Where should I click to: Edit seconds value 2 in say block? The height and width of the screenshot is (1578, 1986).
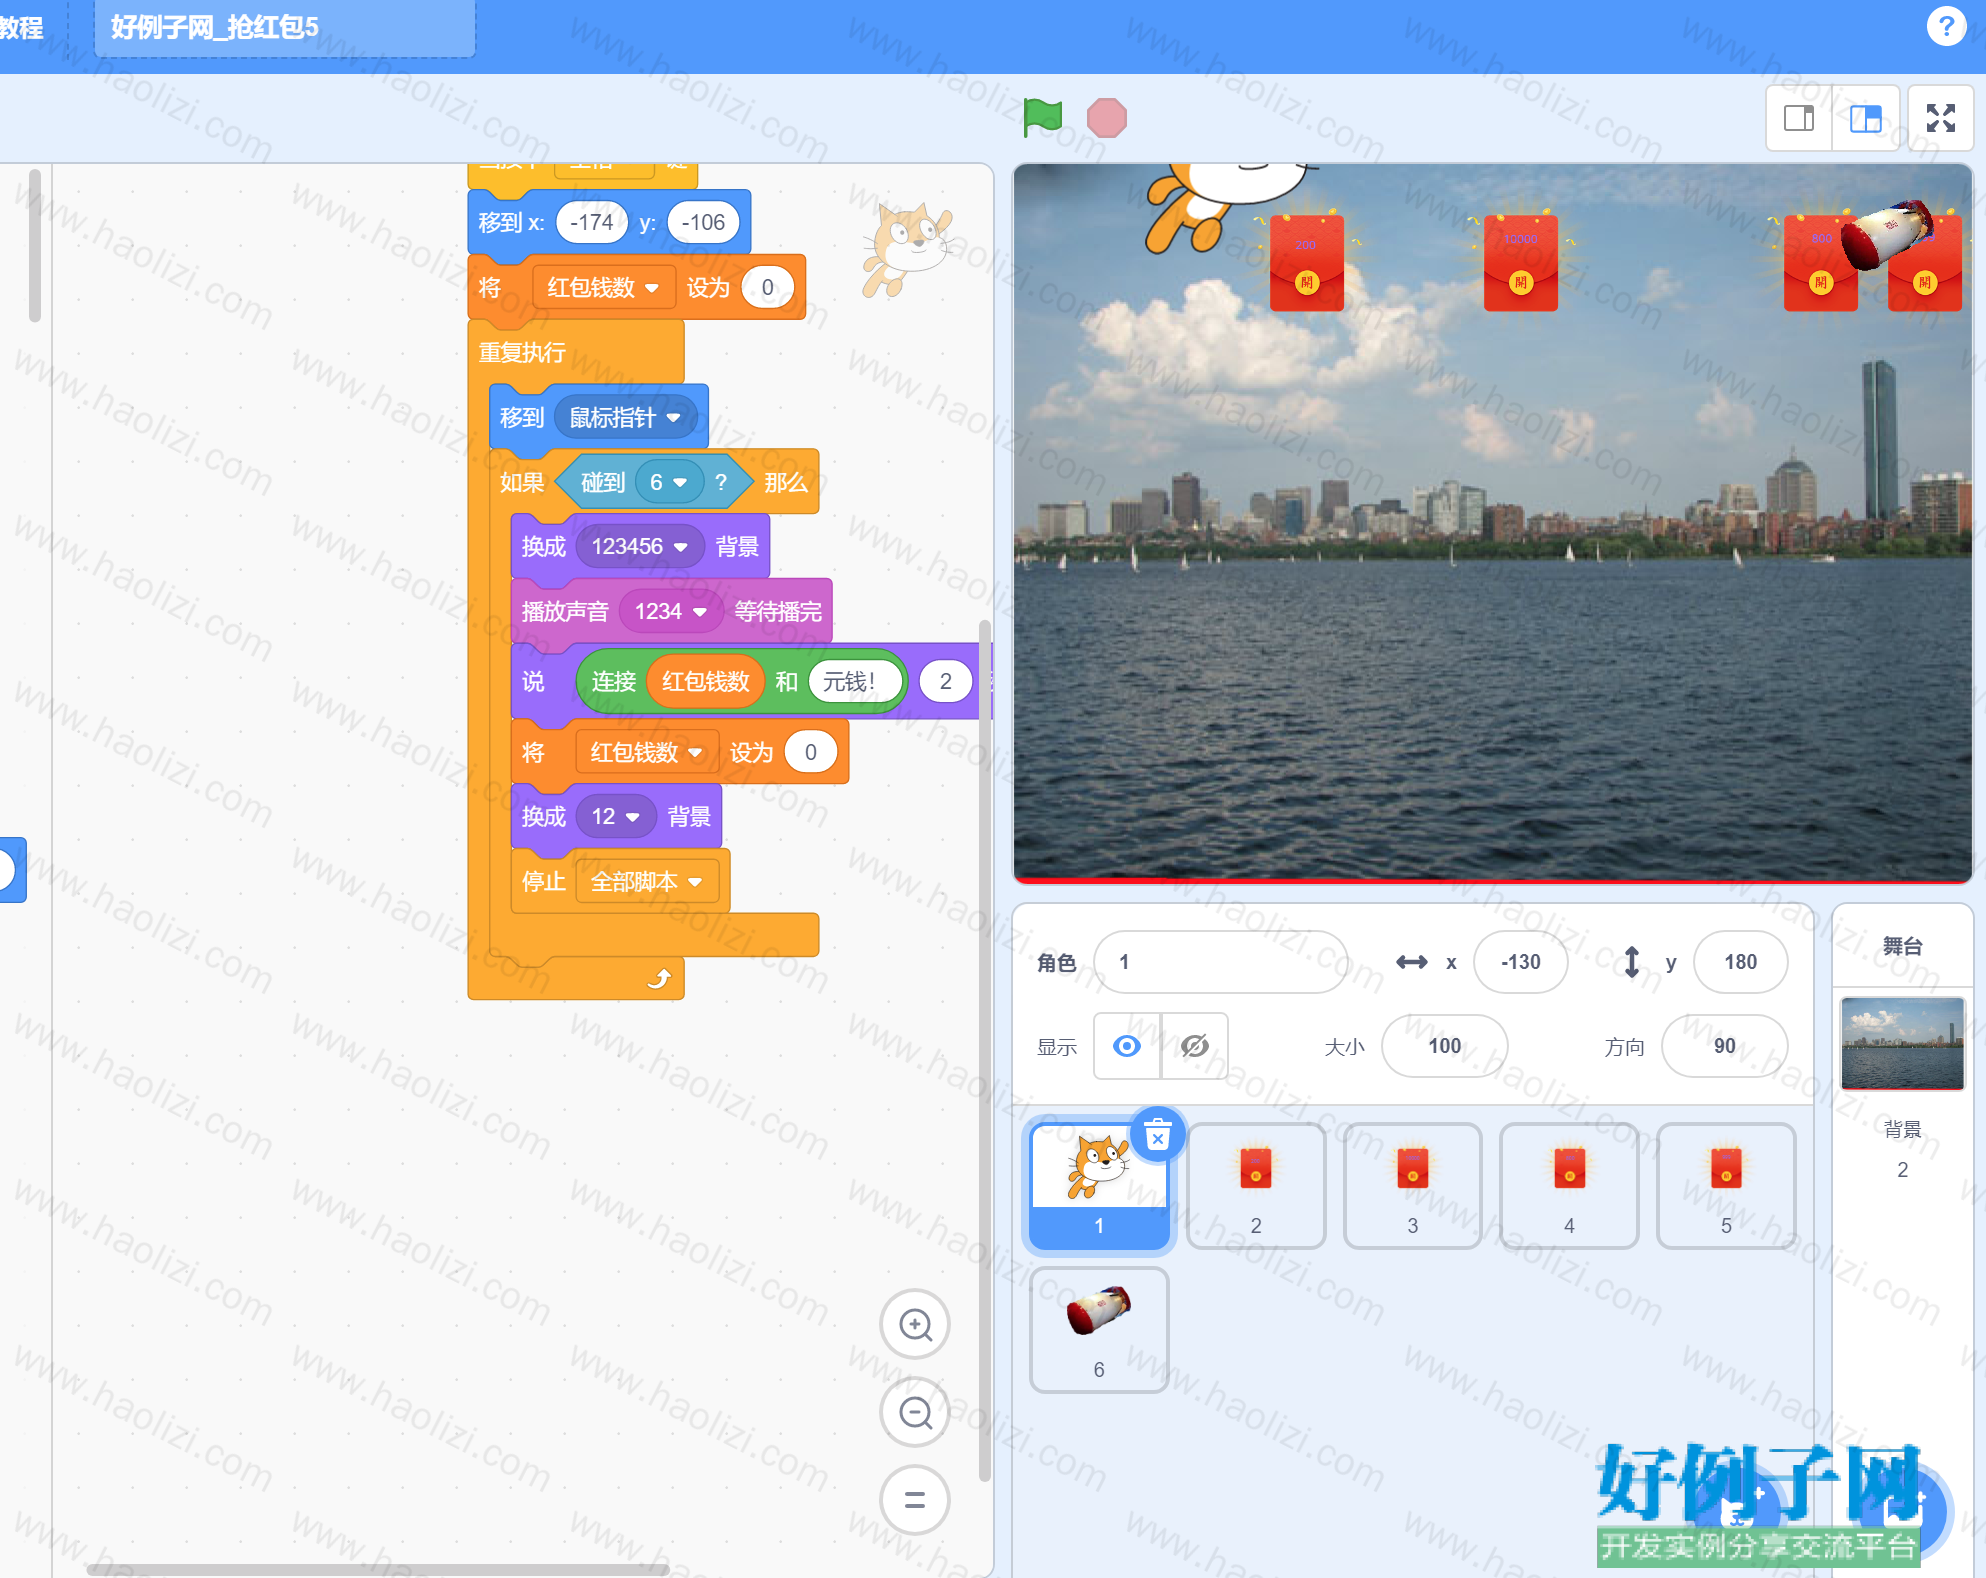945,682
